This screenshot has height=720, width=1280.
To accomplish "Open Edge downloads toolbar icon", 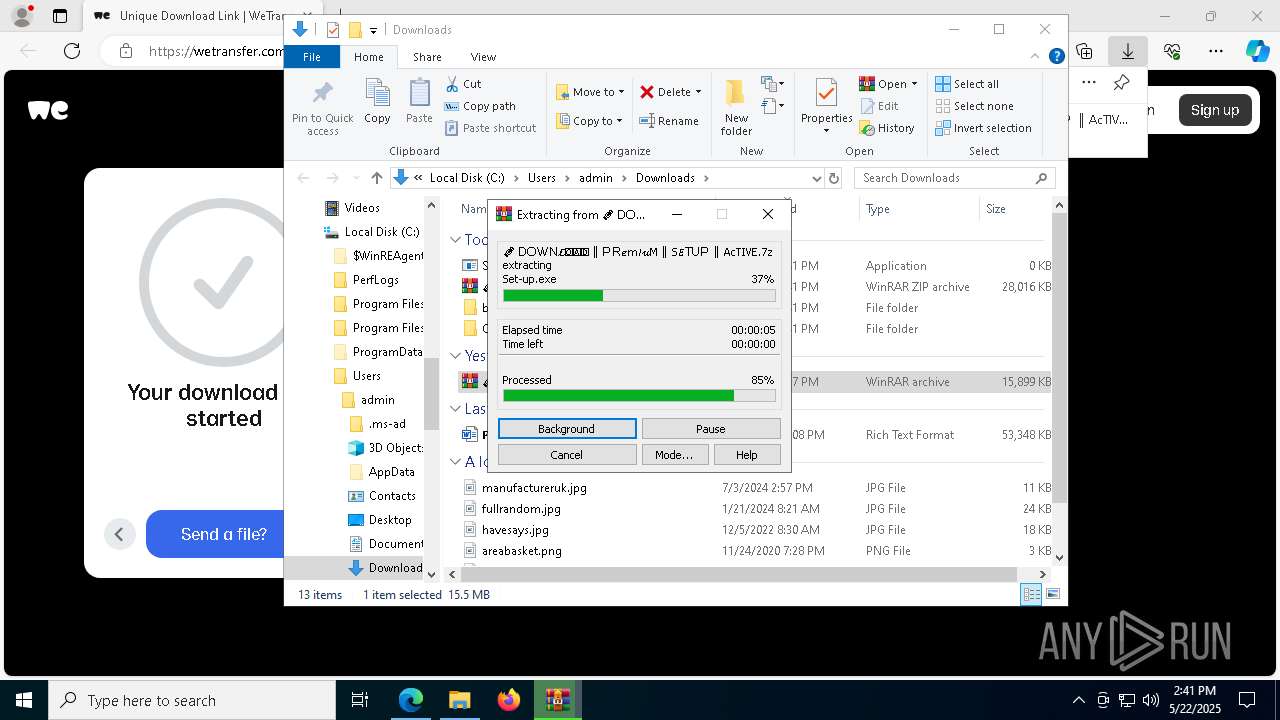I will pyautogui.click(x=1127, y=51).
